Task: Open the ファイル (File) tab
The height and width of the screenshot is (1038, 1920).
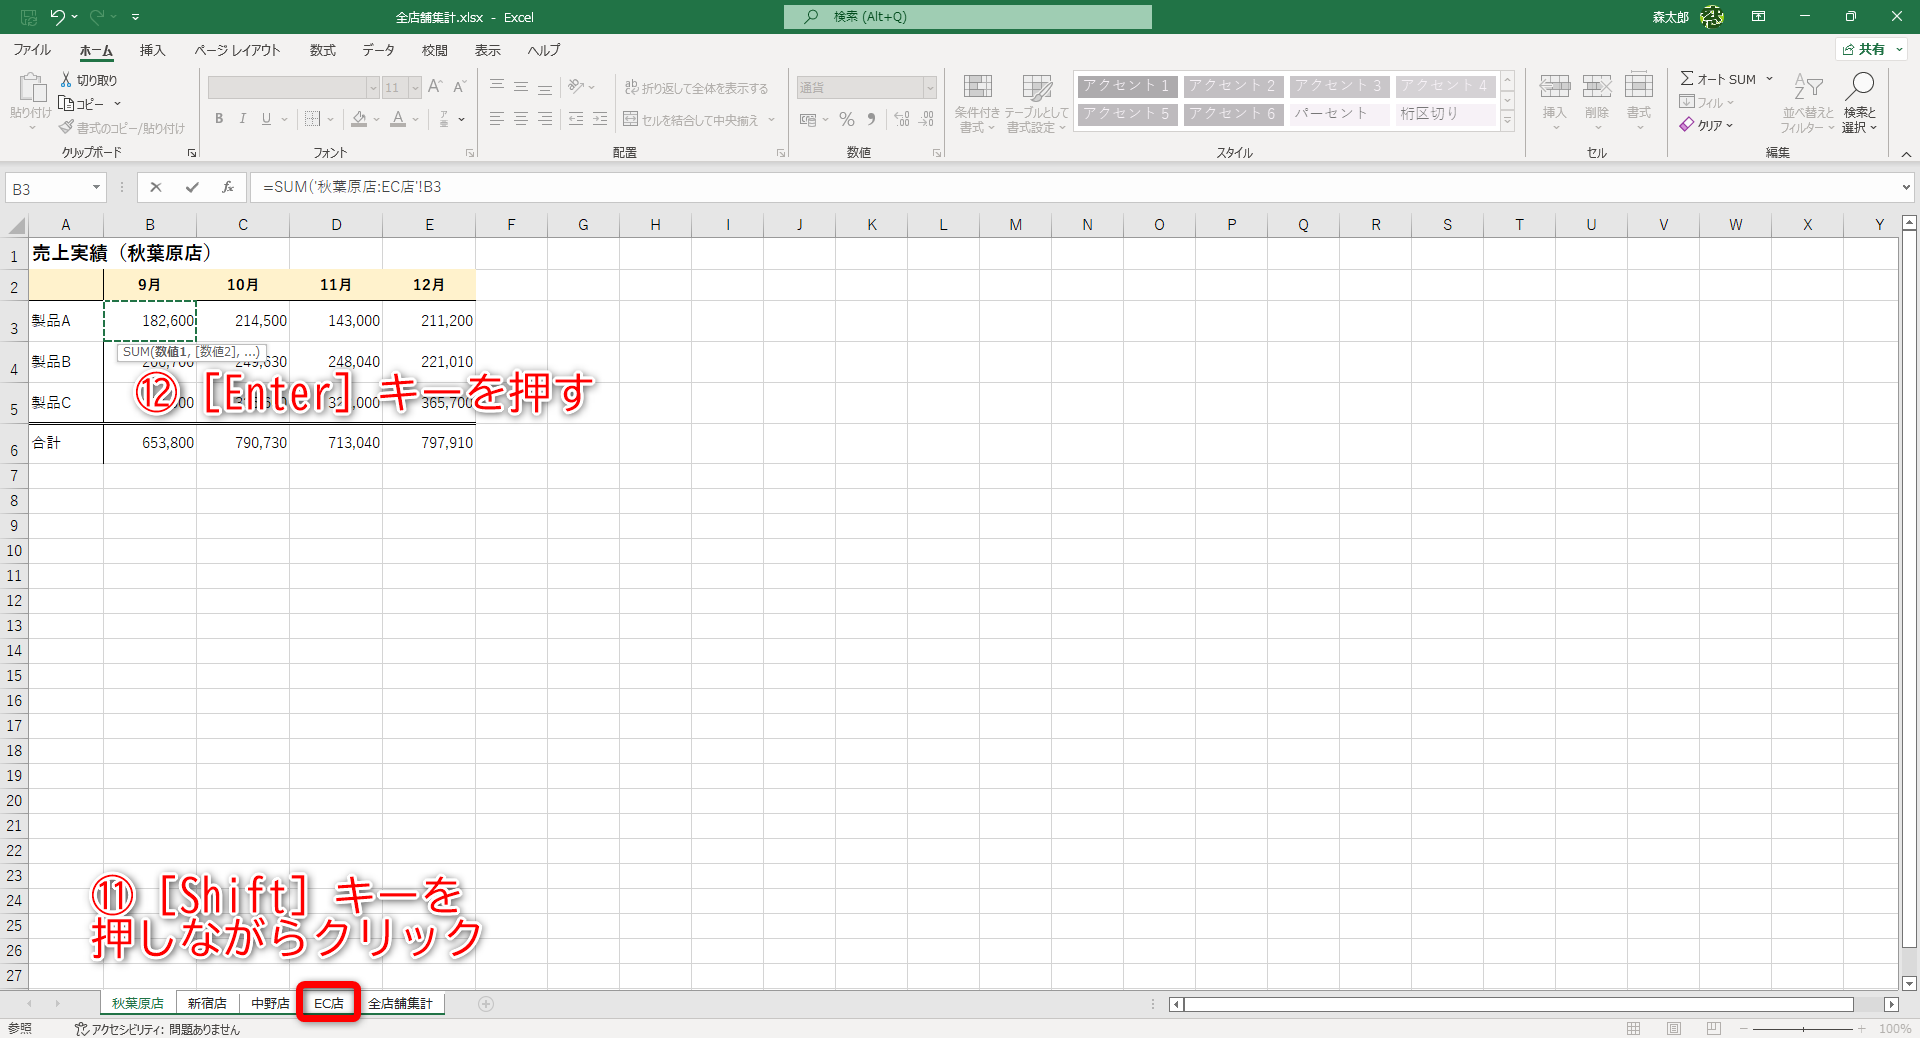Action: pos(32,50)
